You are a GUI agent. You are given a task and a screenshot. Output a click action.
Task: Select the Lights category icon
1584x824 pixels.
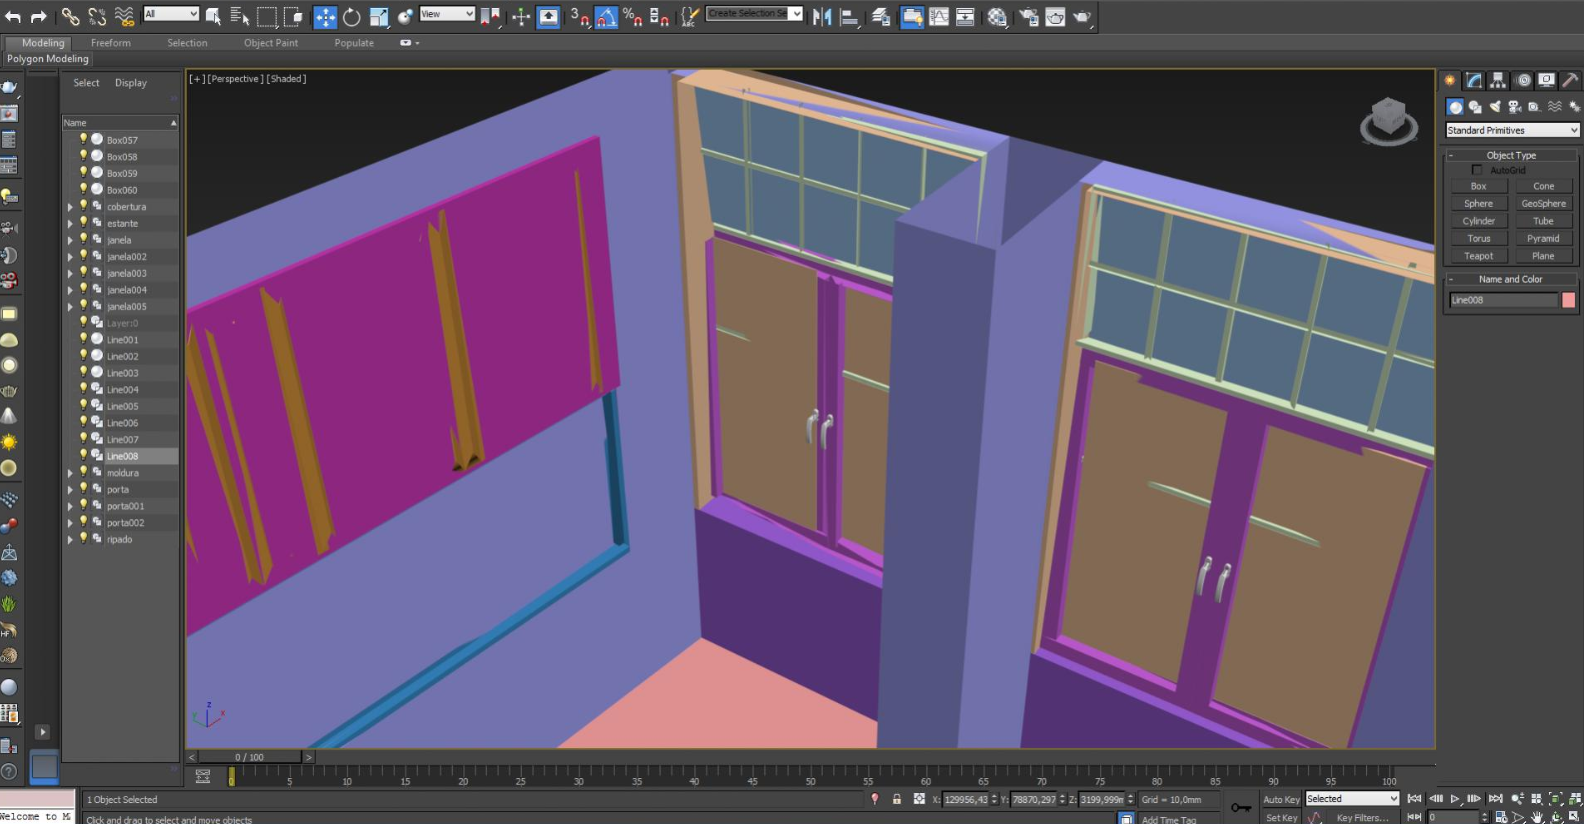1495,107
